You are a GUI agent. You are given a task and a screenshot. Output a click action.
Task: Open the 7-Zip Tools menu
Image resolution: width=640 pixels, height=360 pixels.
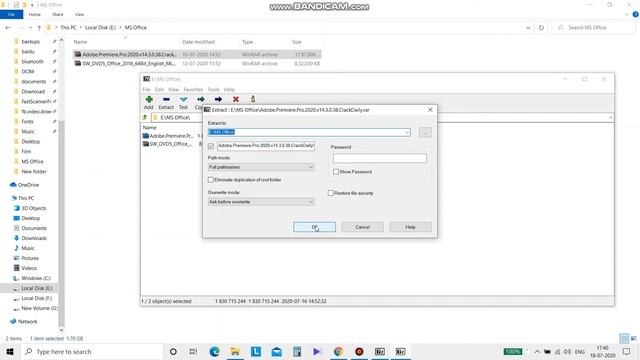click(x=213, y=89)
